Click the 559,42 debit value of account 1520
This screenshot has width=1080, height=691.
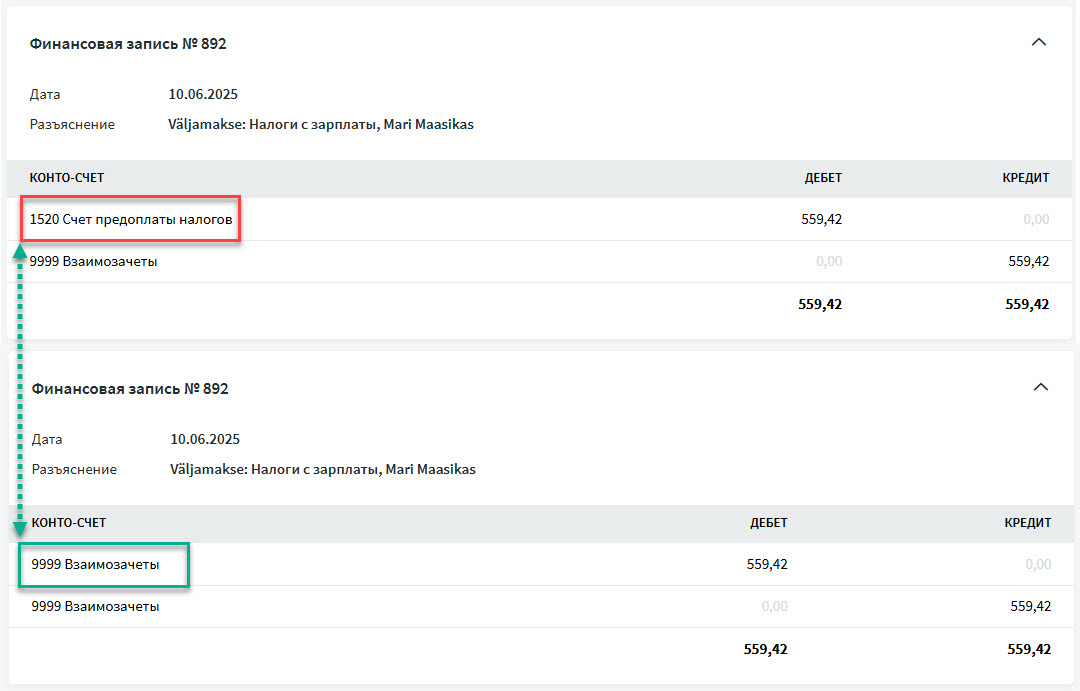coord(822,219)
